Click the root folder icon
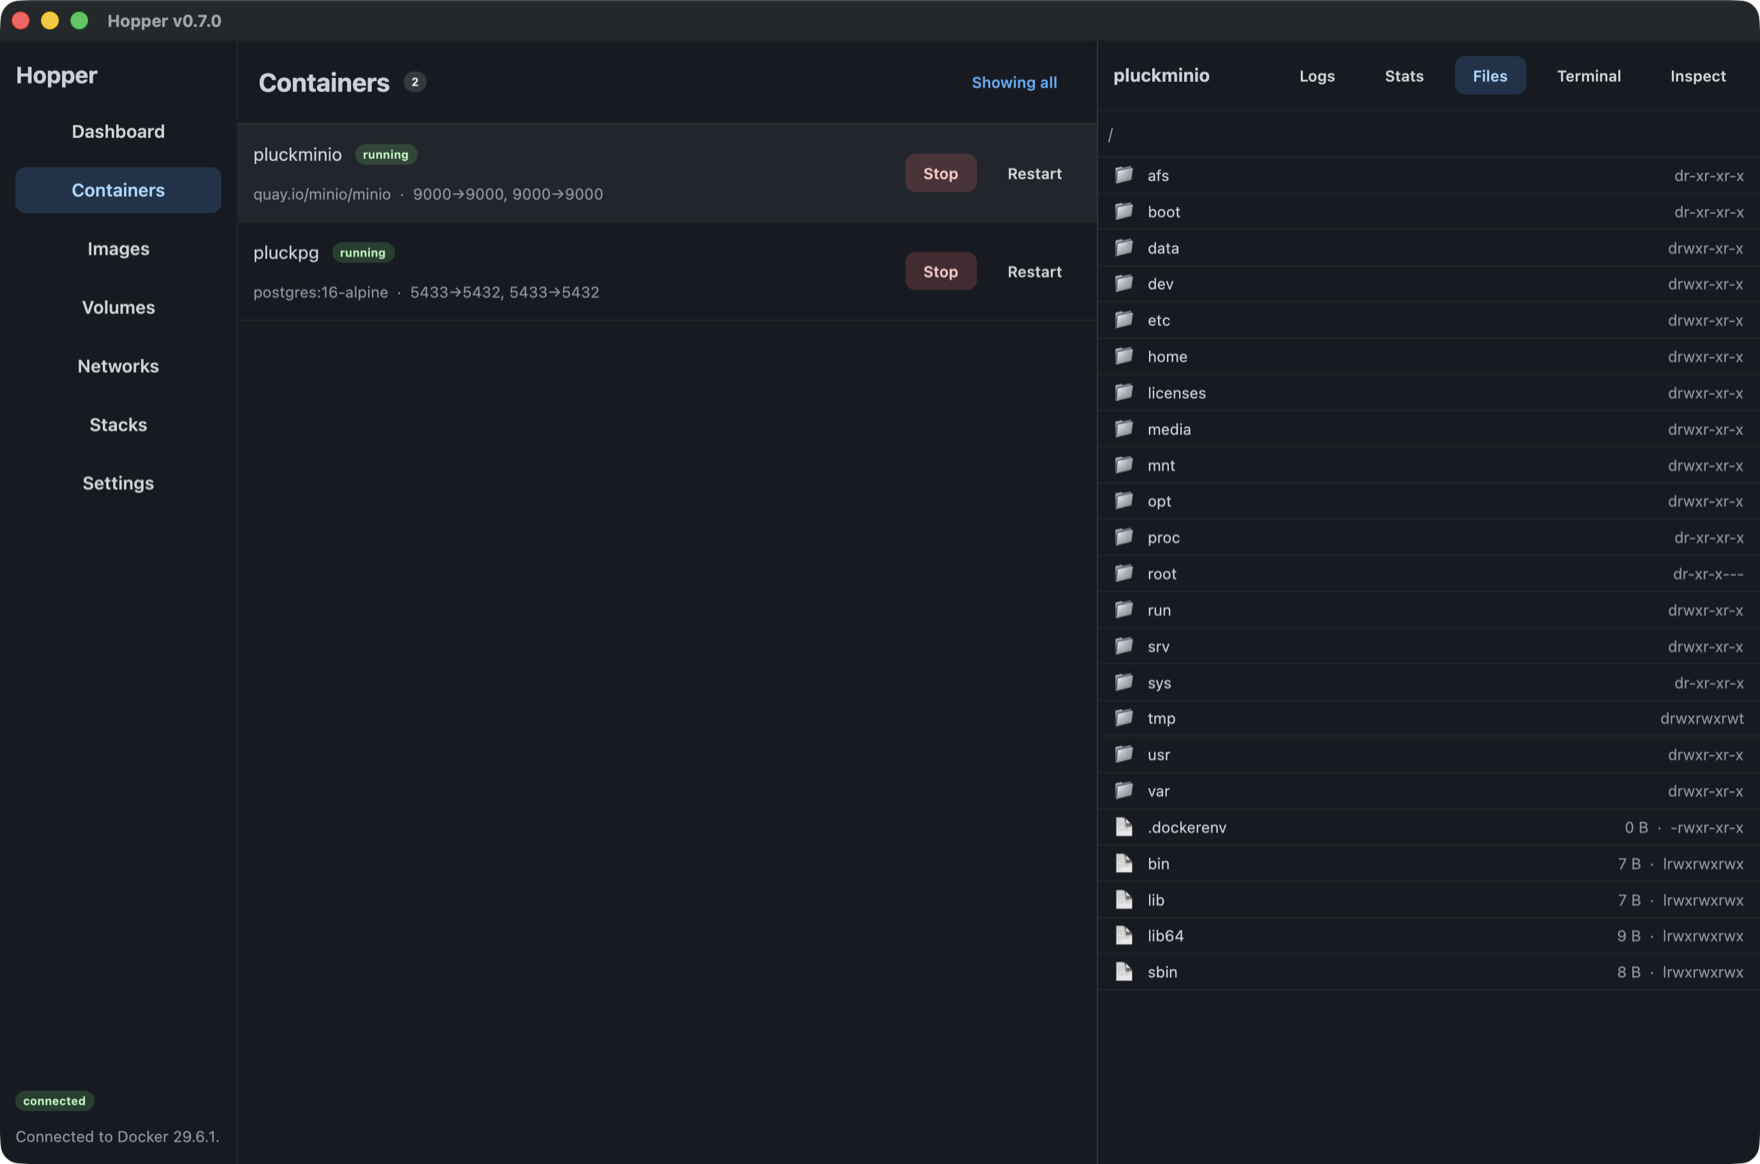 (1124, 573)
